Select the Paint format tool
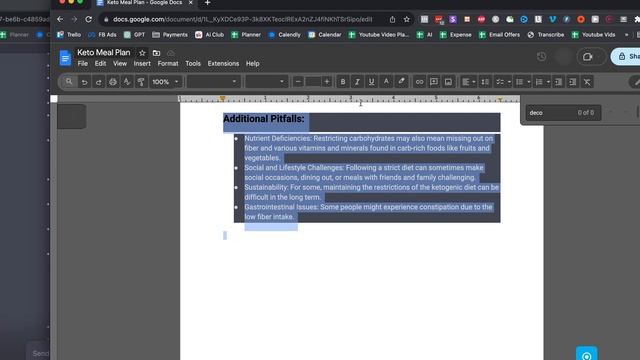This screenshot has width=640, height=360. pos(141,82)
